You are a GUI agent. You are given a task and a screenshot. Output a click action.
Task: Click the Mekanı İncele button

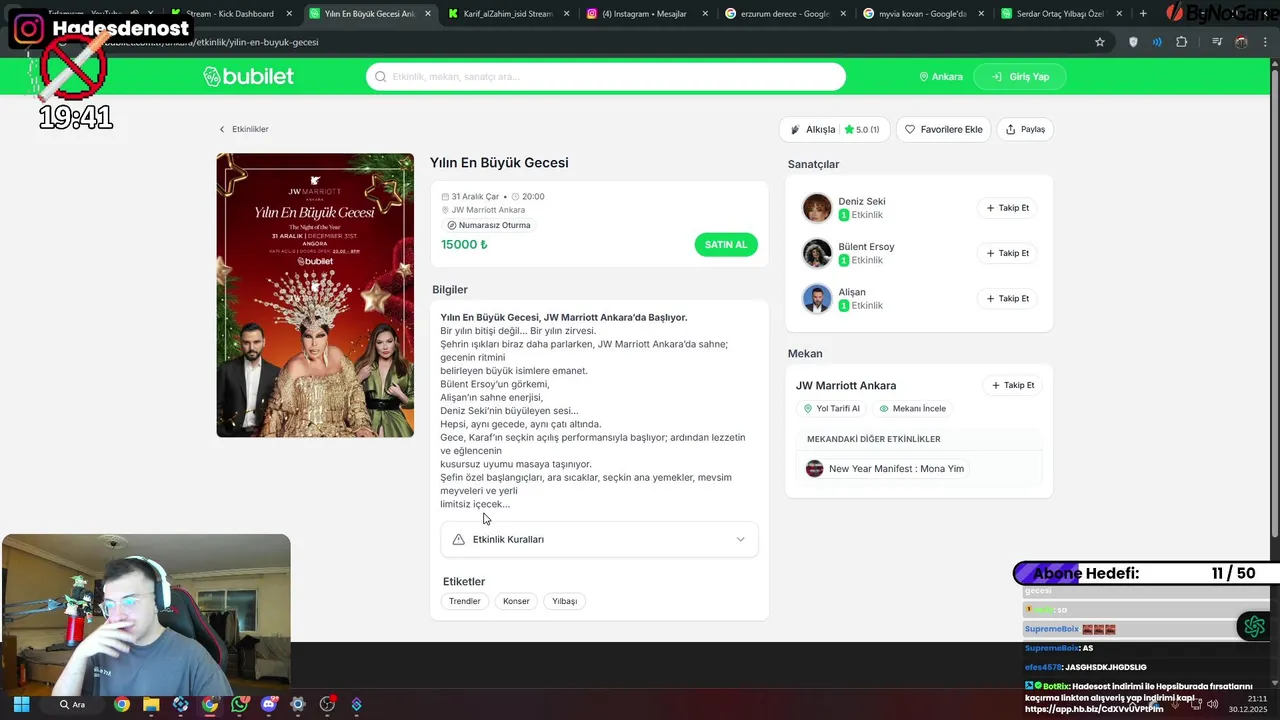tap(912, 408)
